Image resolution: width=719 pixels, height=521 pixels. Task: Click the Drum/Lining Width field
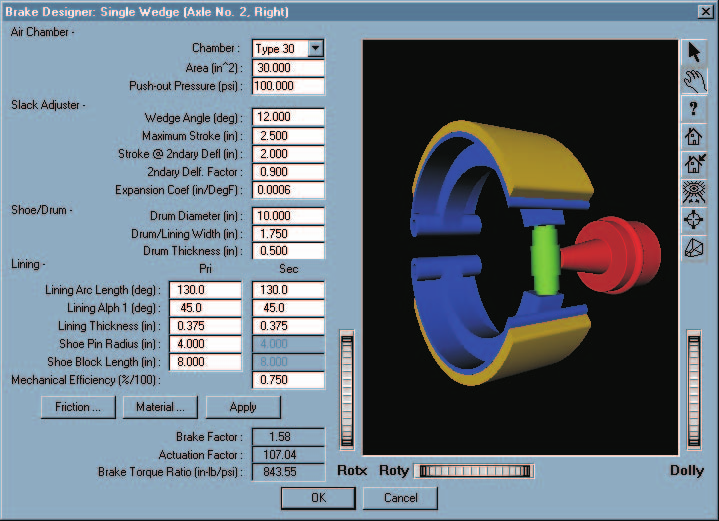pyautogui.click(x=288, y=234)
